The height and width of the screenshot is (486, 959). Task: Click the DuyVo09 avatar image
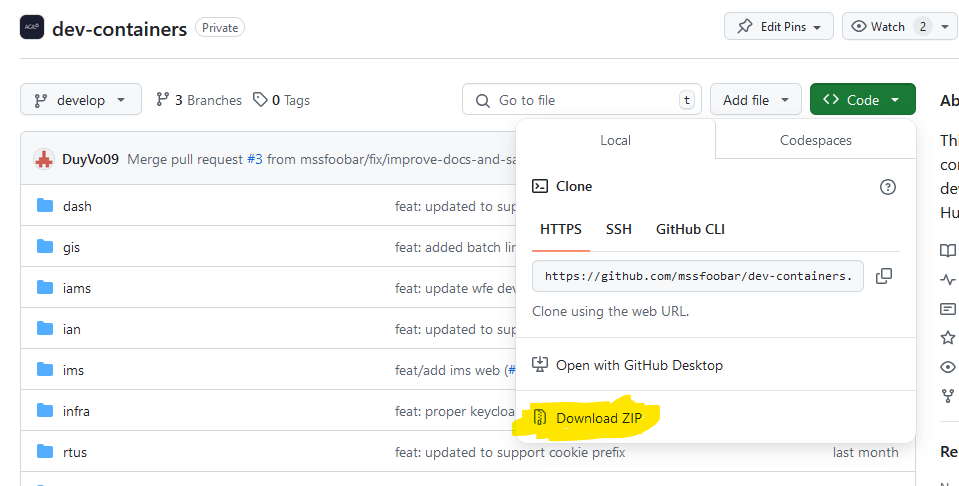click(44, 160)
